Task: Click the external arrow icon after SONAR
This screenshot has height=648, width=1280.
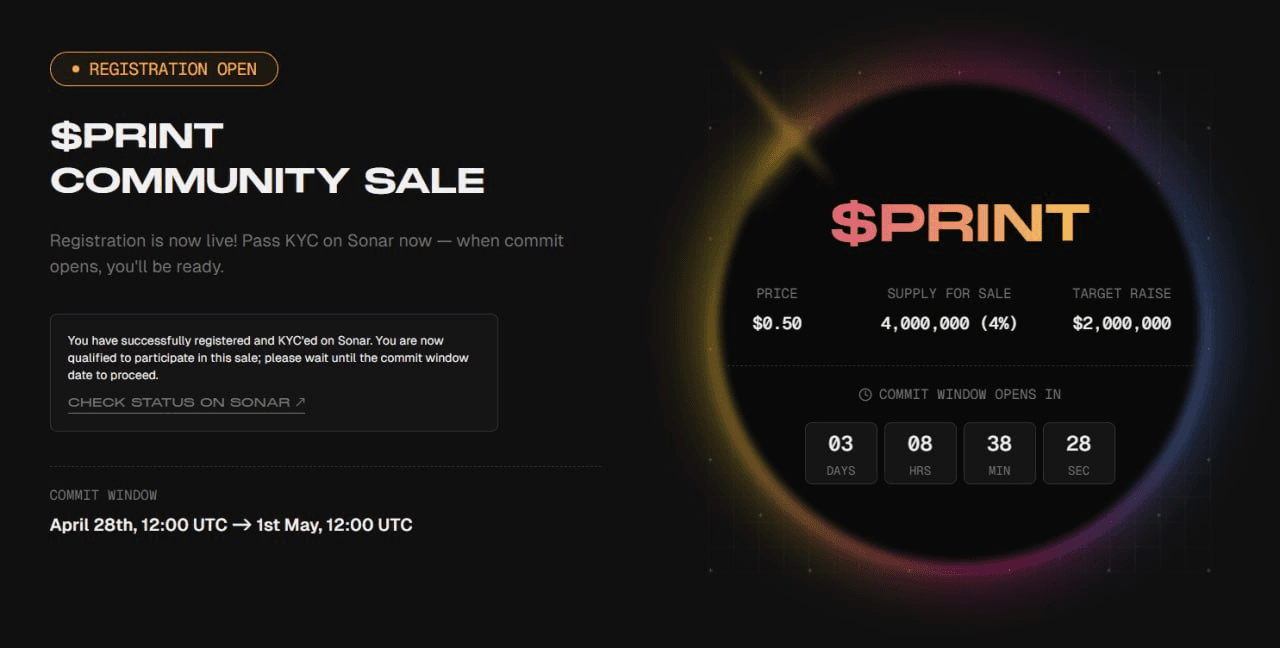Action: pyautogui.click(x=300, y=403)
